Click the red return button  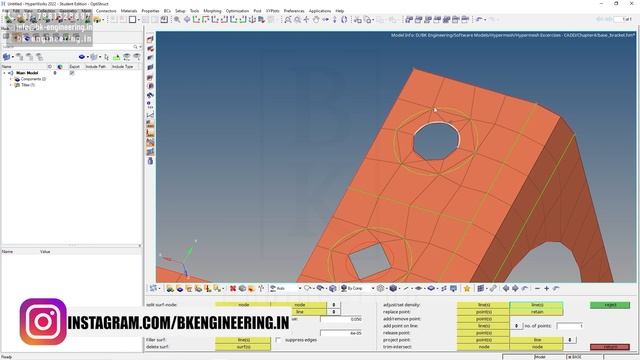(610, 347)
